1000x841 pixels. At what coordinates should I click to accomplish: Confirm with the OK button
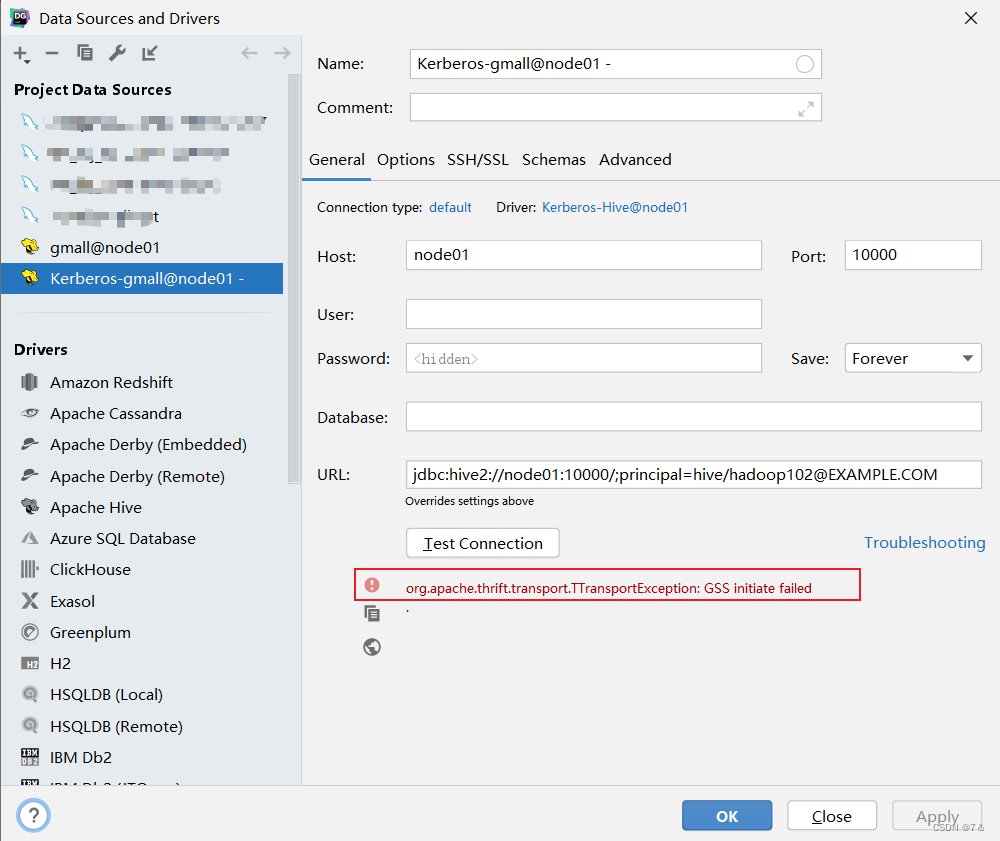pyautogui.click(x=727, y=815)
